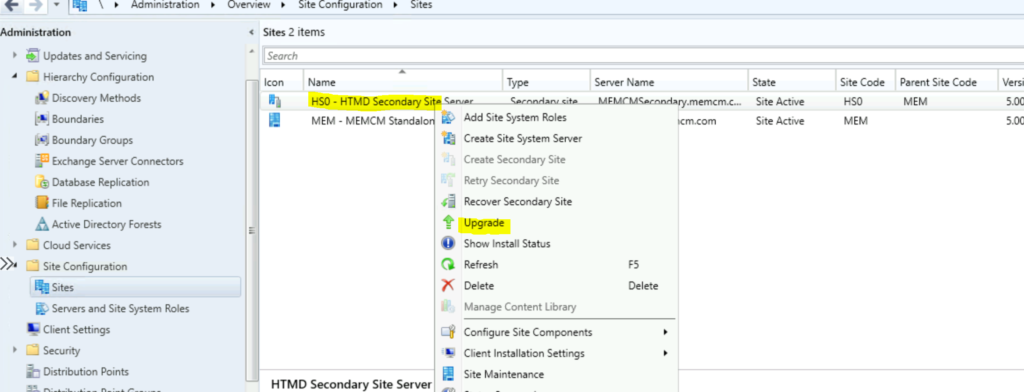Click the red X Delete icon
Image resolution: width=1024 pixels, height=392 pixels.
(x=448, y=286)
